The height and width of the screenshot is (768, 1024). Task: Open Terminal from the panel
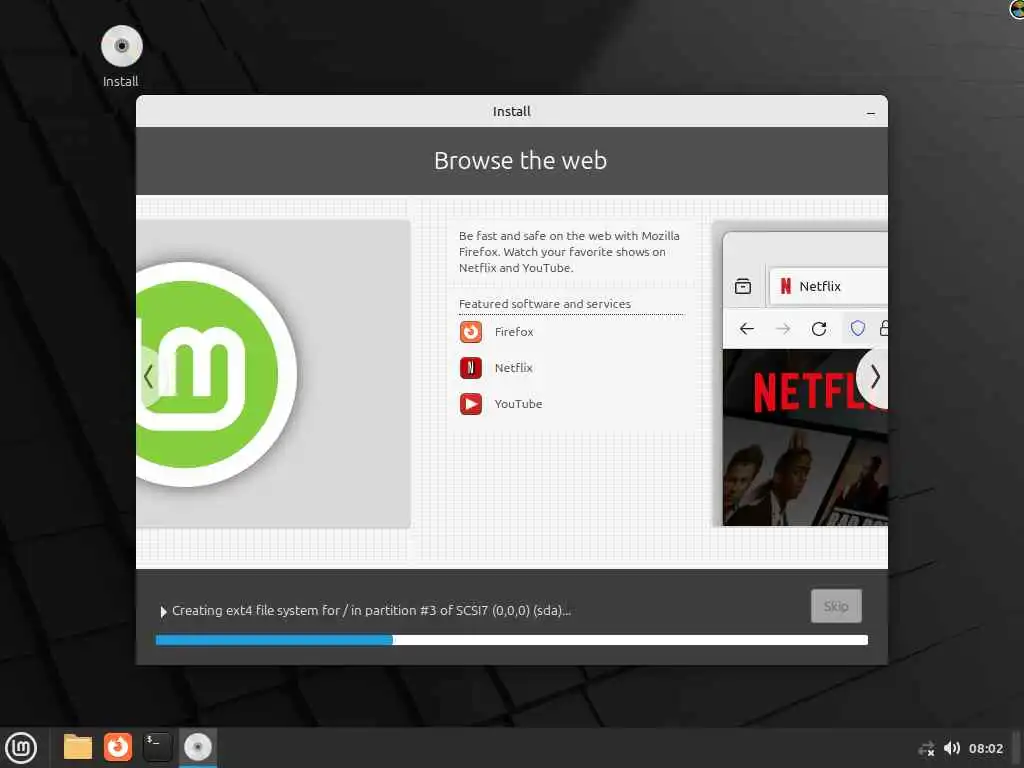[157, 747]
